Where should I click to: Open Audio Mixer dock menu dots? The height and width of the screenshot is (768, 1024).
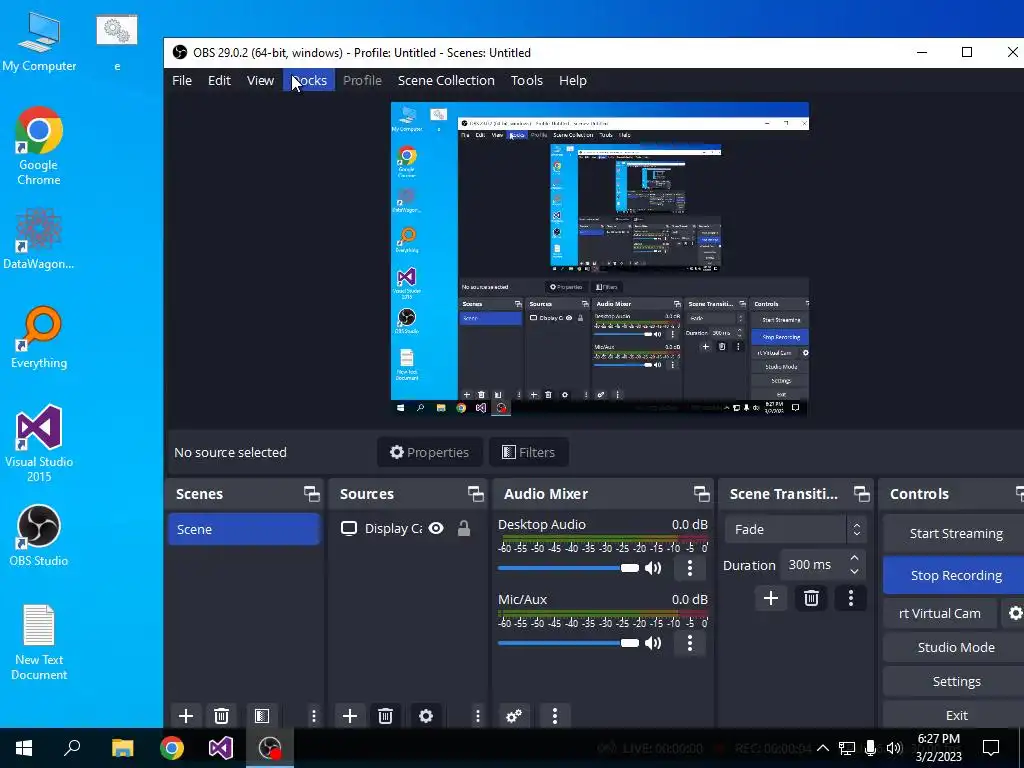coord(554,716)
